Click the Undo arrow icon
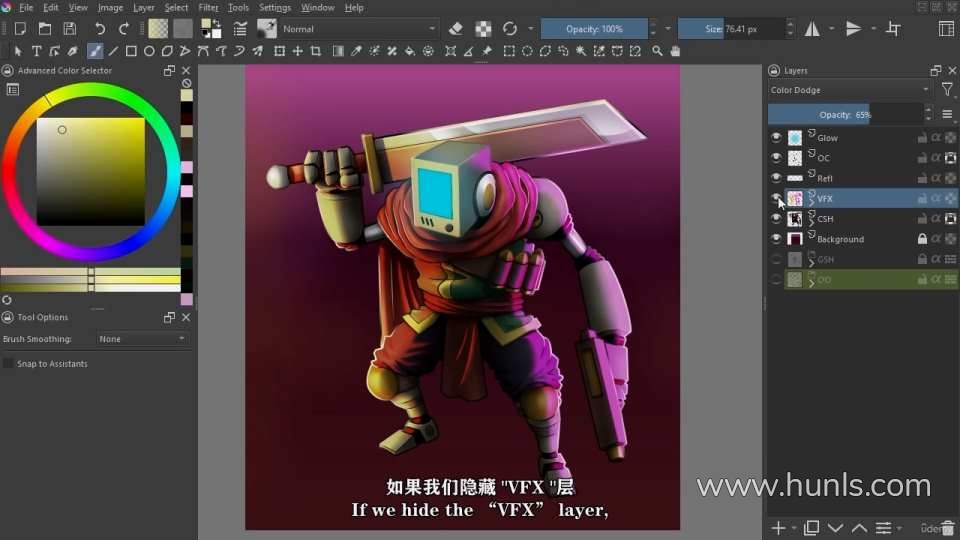 tap(100, 29)
